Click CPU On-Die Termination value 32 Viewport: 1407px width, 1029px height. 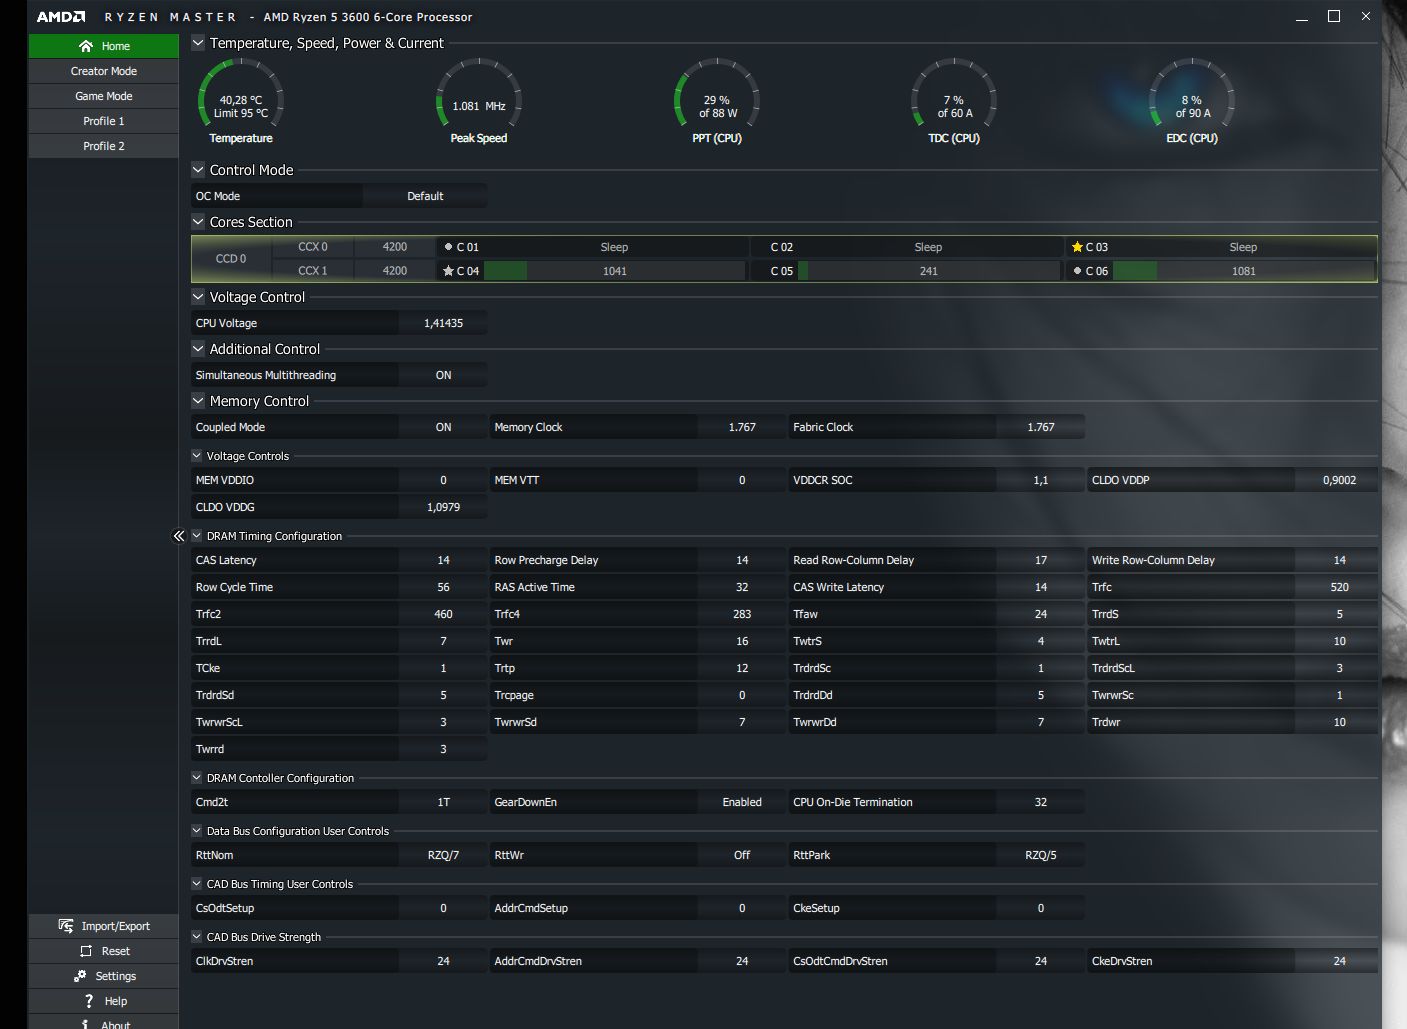pyautogui.click(x=1041, y=802)
